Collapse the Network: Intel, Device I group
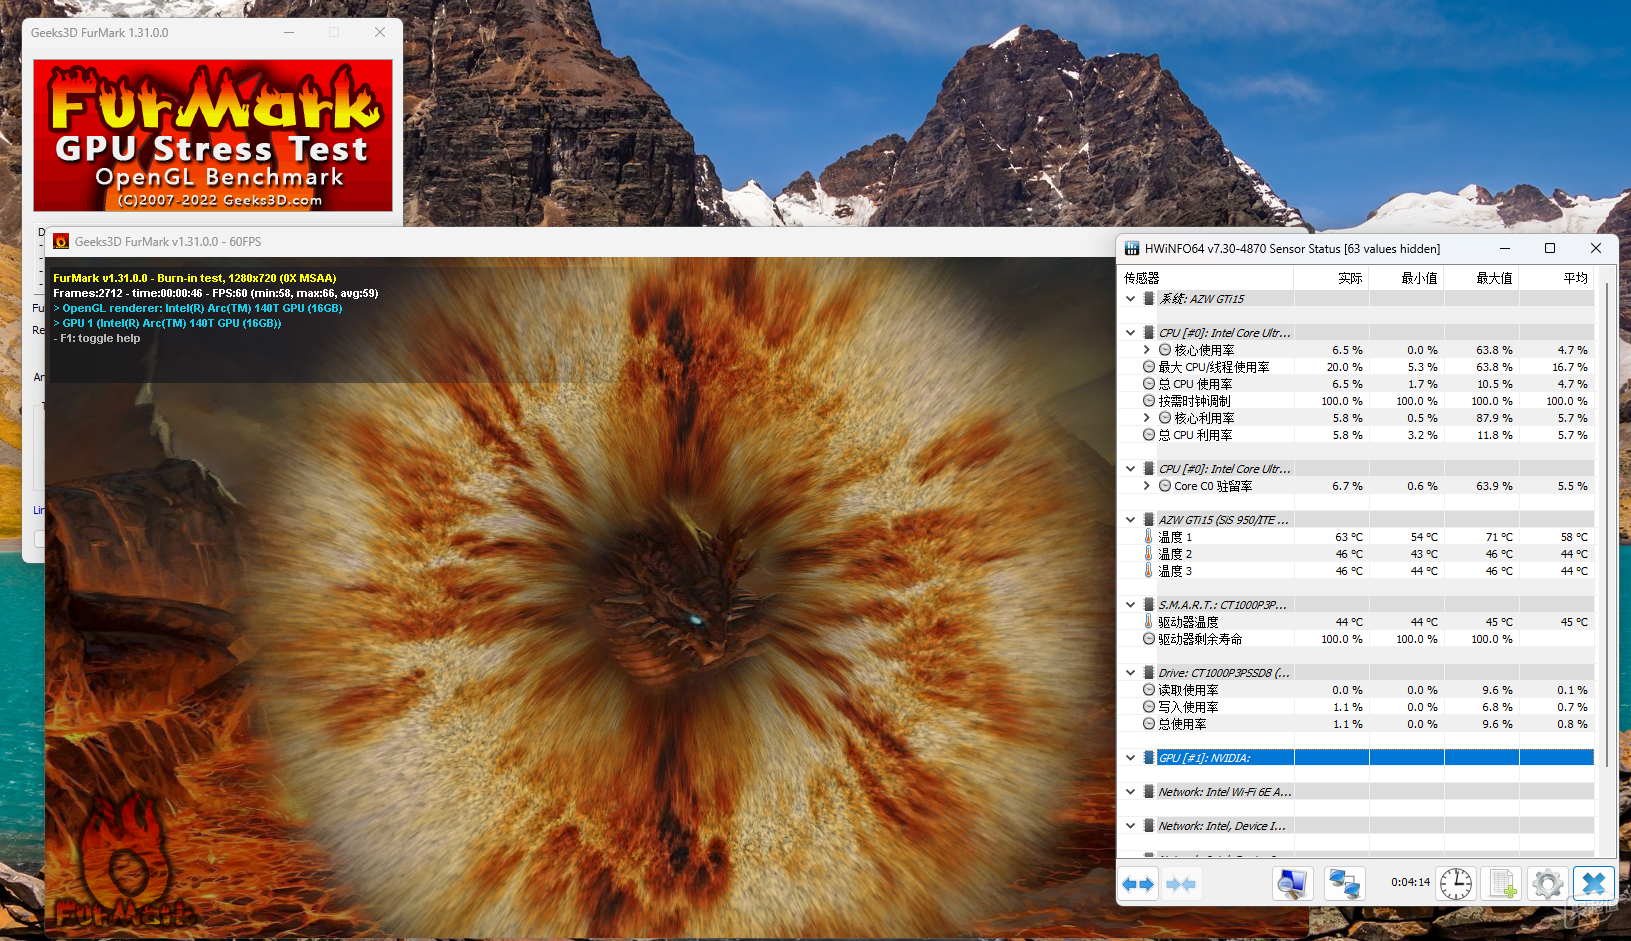Viewport: 1631px width, 941px height. click(1131, 826)
